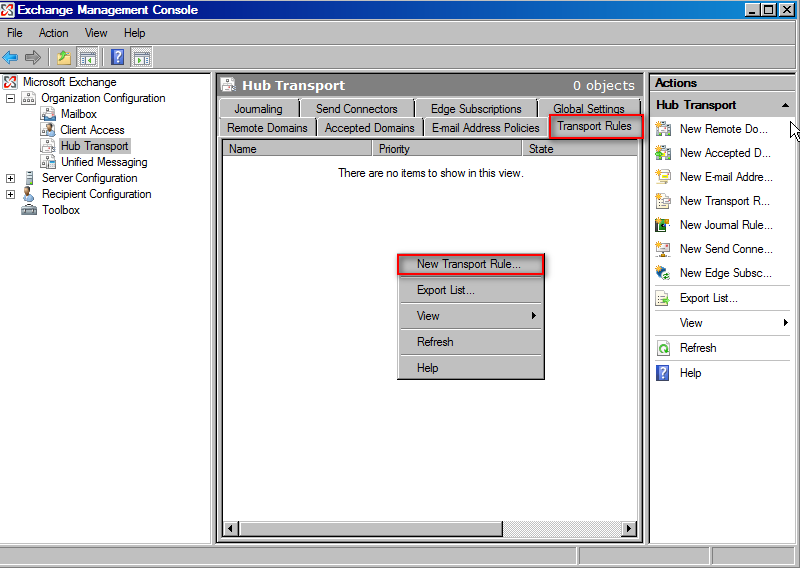Select the Toolbox tree item
Screen dimensions: 800x568
61,210
